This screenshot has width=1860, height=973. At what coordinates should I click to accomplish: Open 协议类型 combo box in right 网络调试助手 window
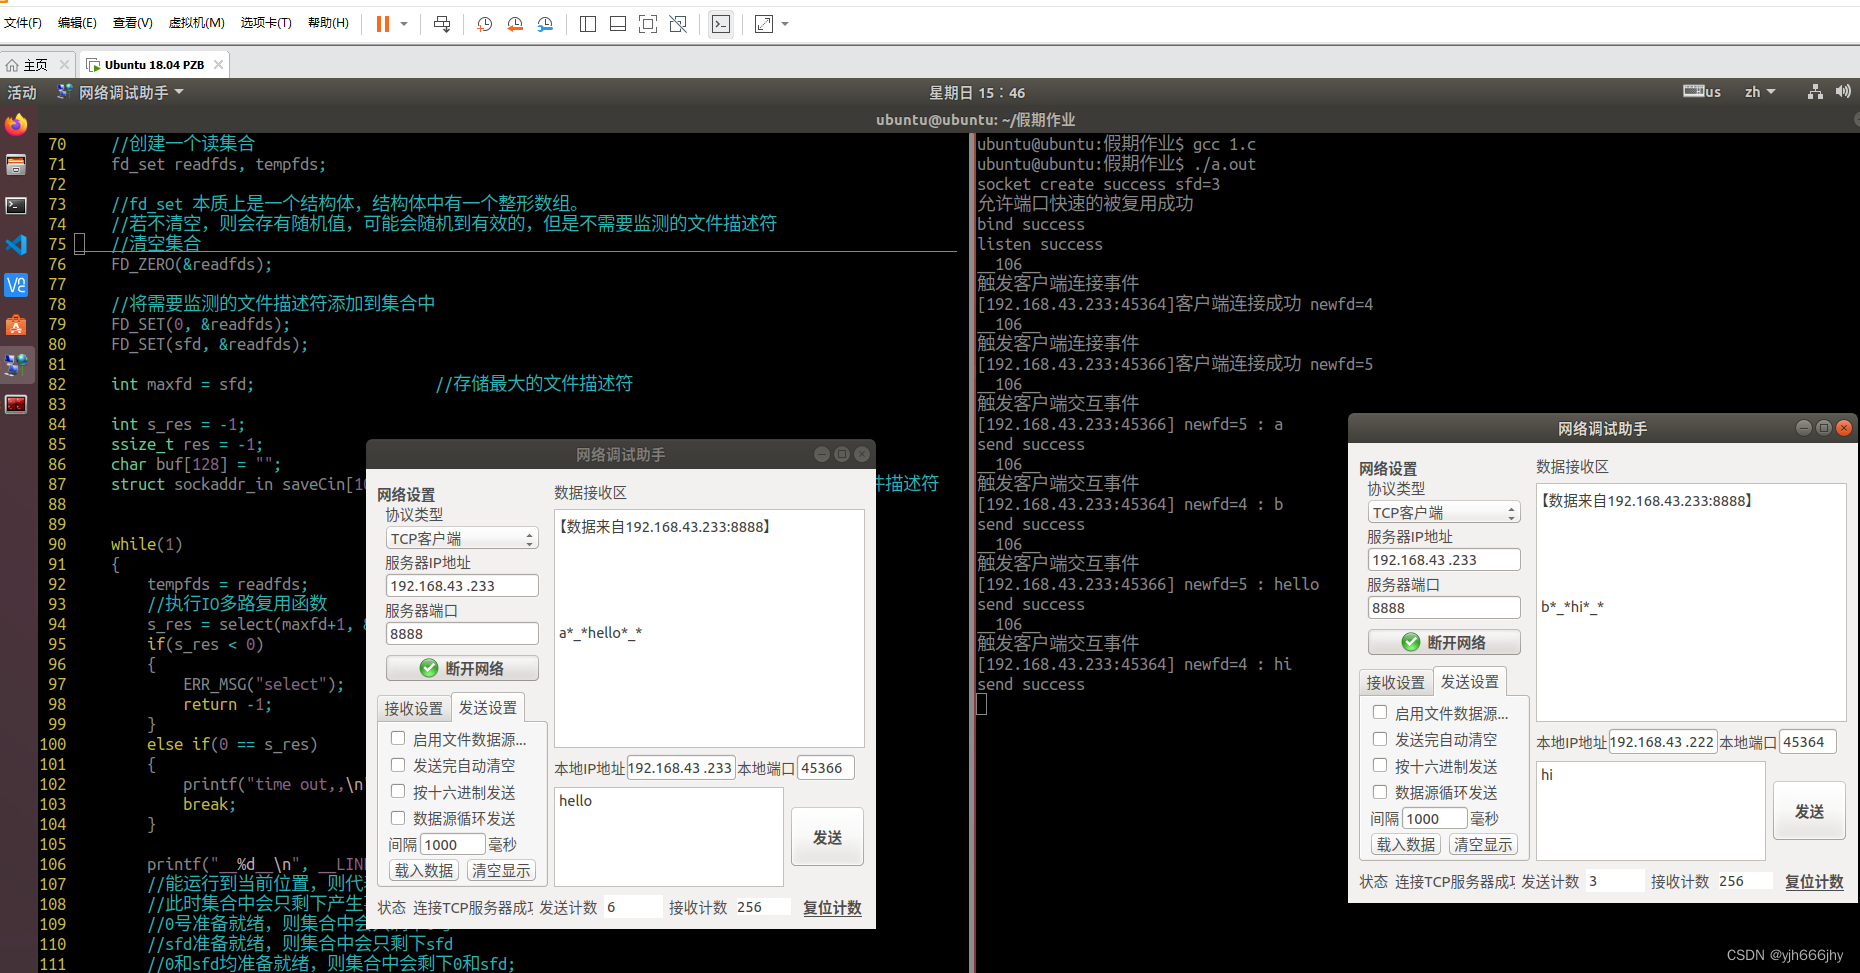tap(1444, 513)
